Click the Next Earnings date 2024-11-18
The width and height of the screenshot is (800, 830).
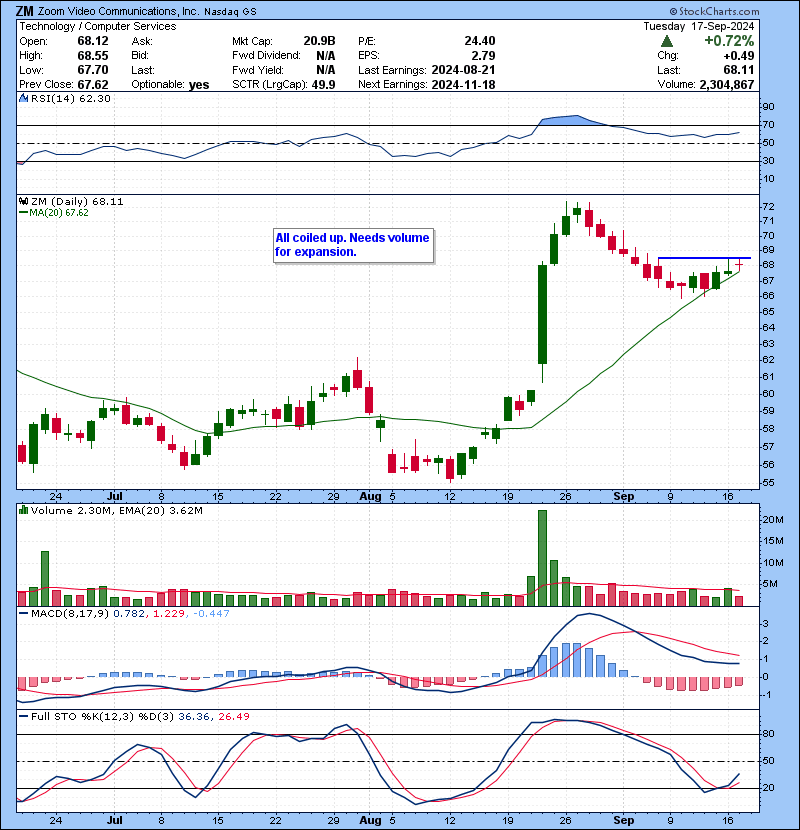click(x=463, y=85)
